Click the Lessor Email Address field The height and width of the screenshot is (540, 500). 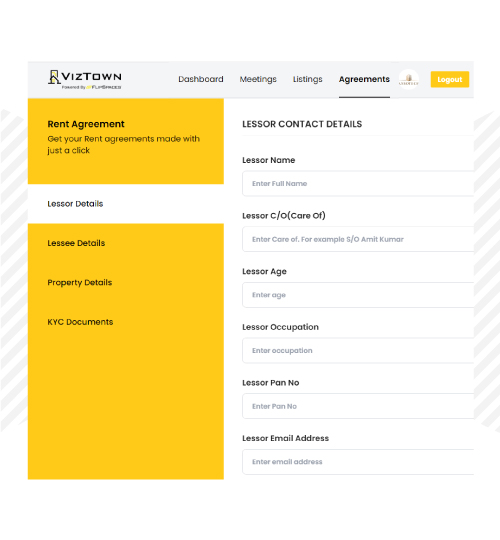tap(358, 462)
